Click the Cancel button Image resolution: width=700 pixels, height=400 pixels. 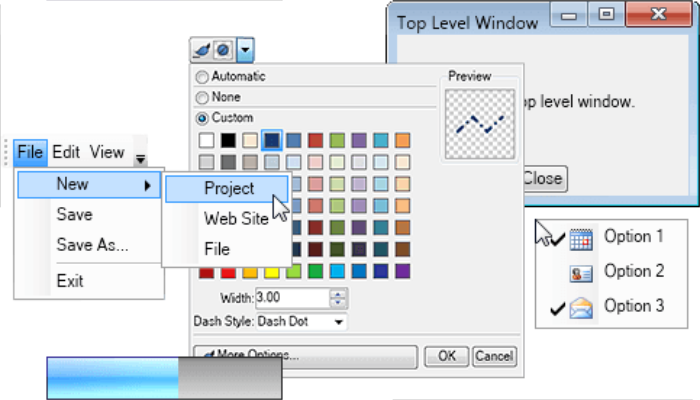494,356
